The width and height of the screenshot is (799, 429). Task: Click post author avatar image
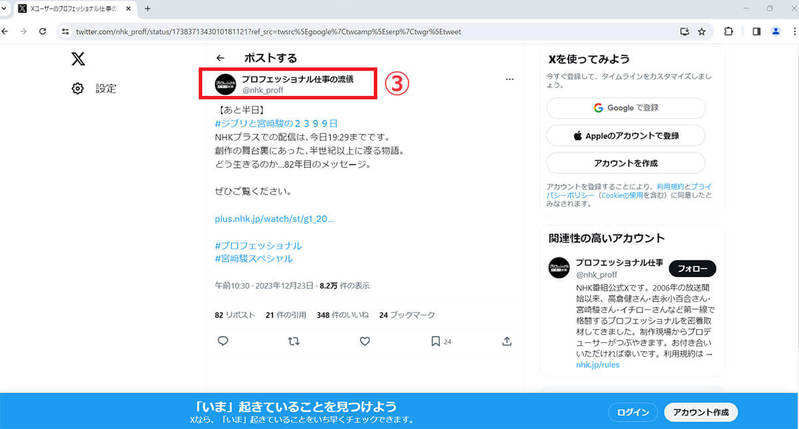225,84
